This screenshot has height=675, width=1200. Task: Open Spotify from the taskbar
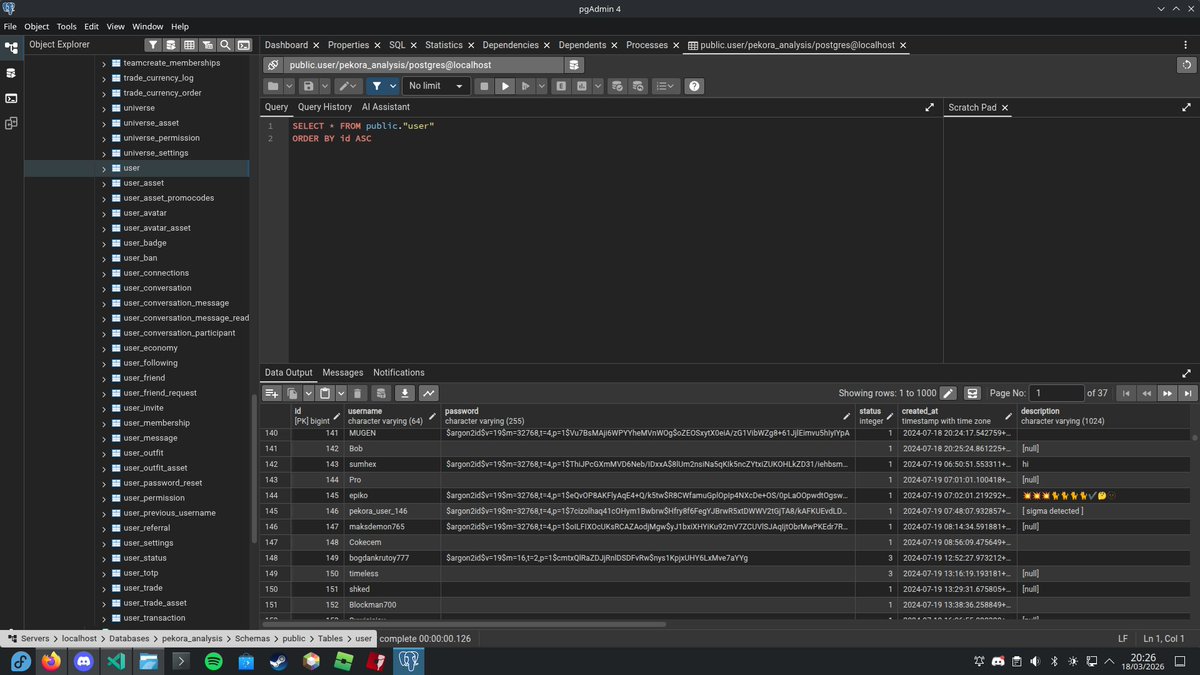coord(213,661)
